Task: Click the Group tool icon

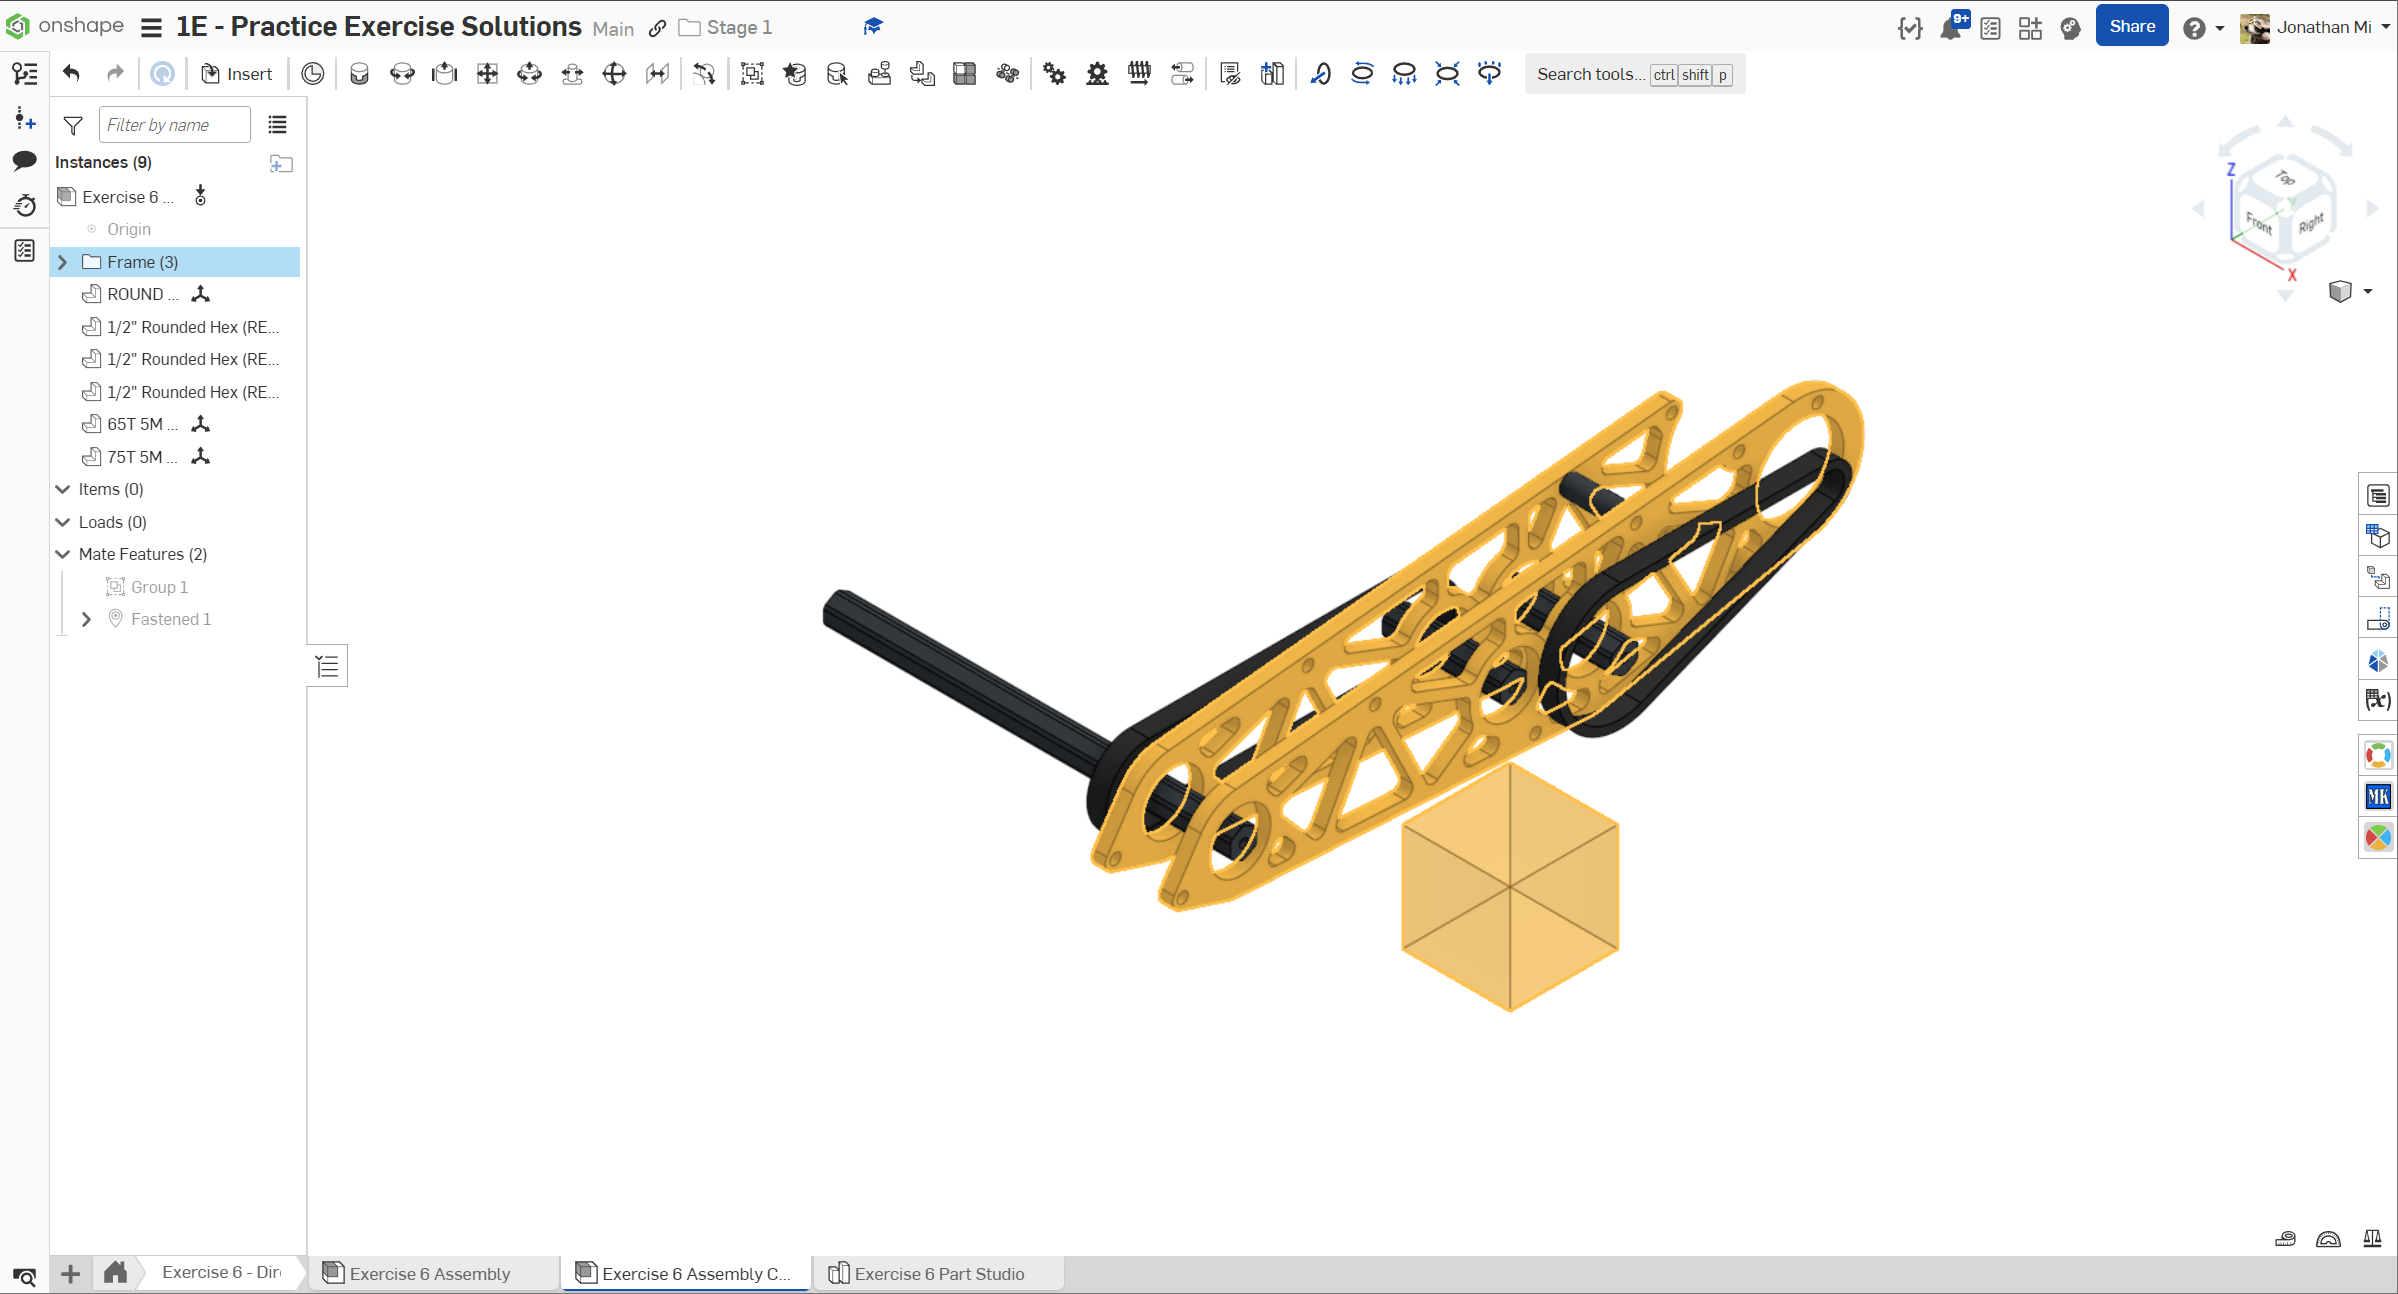Action: pos(752,74)
